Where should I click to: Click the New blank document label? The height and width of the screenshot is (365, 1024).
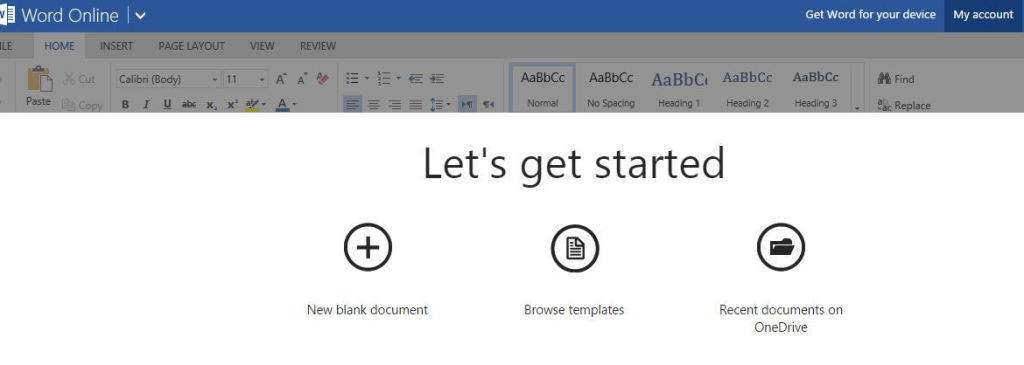pos(368,309)
